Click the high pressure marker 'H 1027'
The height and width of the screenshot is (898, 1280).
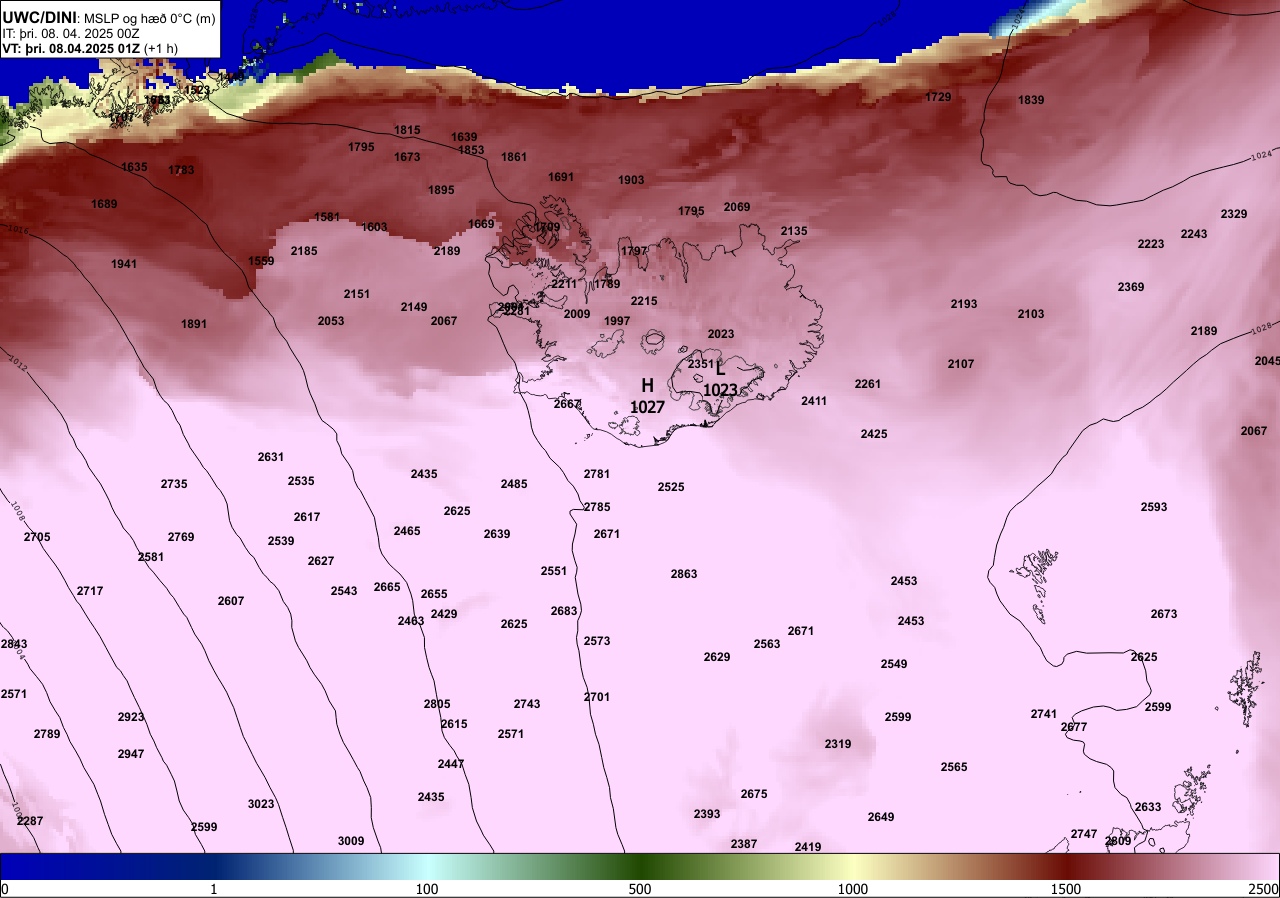pos(647,396)
